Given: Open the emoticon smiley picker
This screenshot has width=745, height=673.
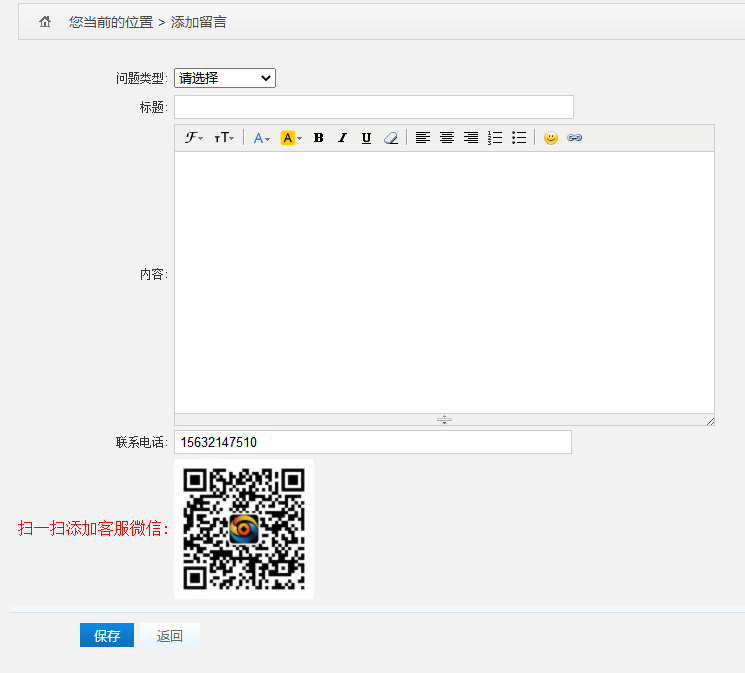Looking at the screenshot, I should (x=550, y=138).
